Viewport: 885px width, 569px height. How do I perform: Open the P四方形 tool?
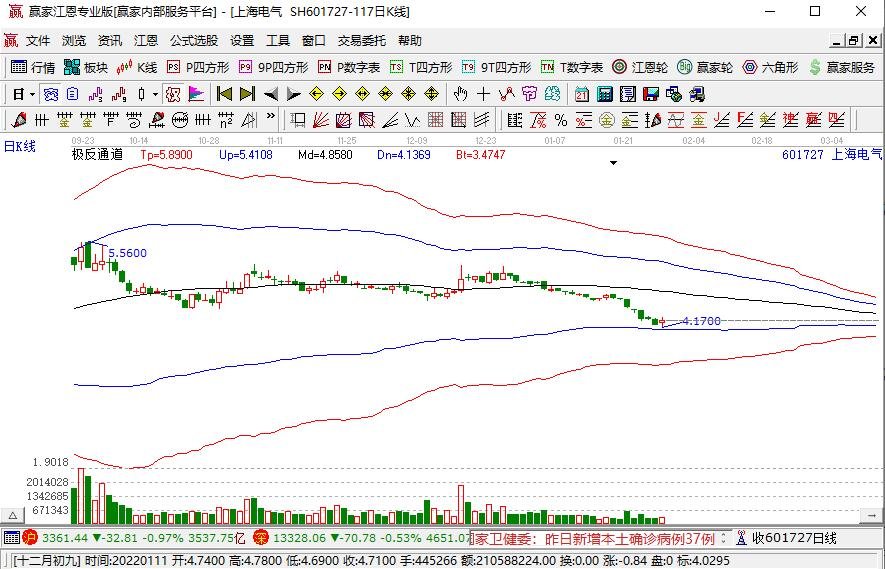[x=198, y=68]
